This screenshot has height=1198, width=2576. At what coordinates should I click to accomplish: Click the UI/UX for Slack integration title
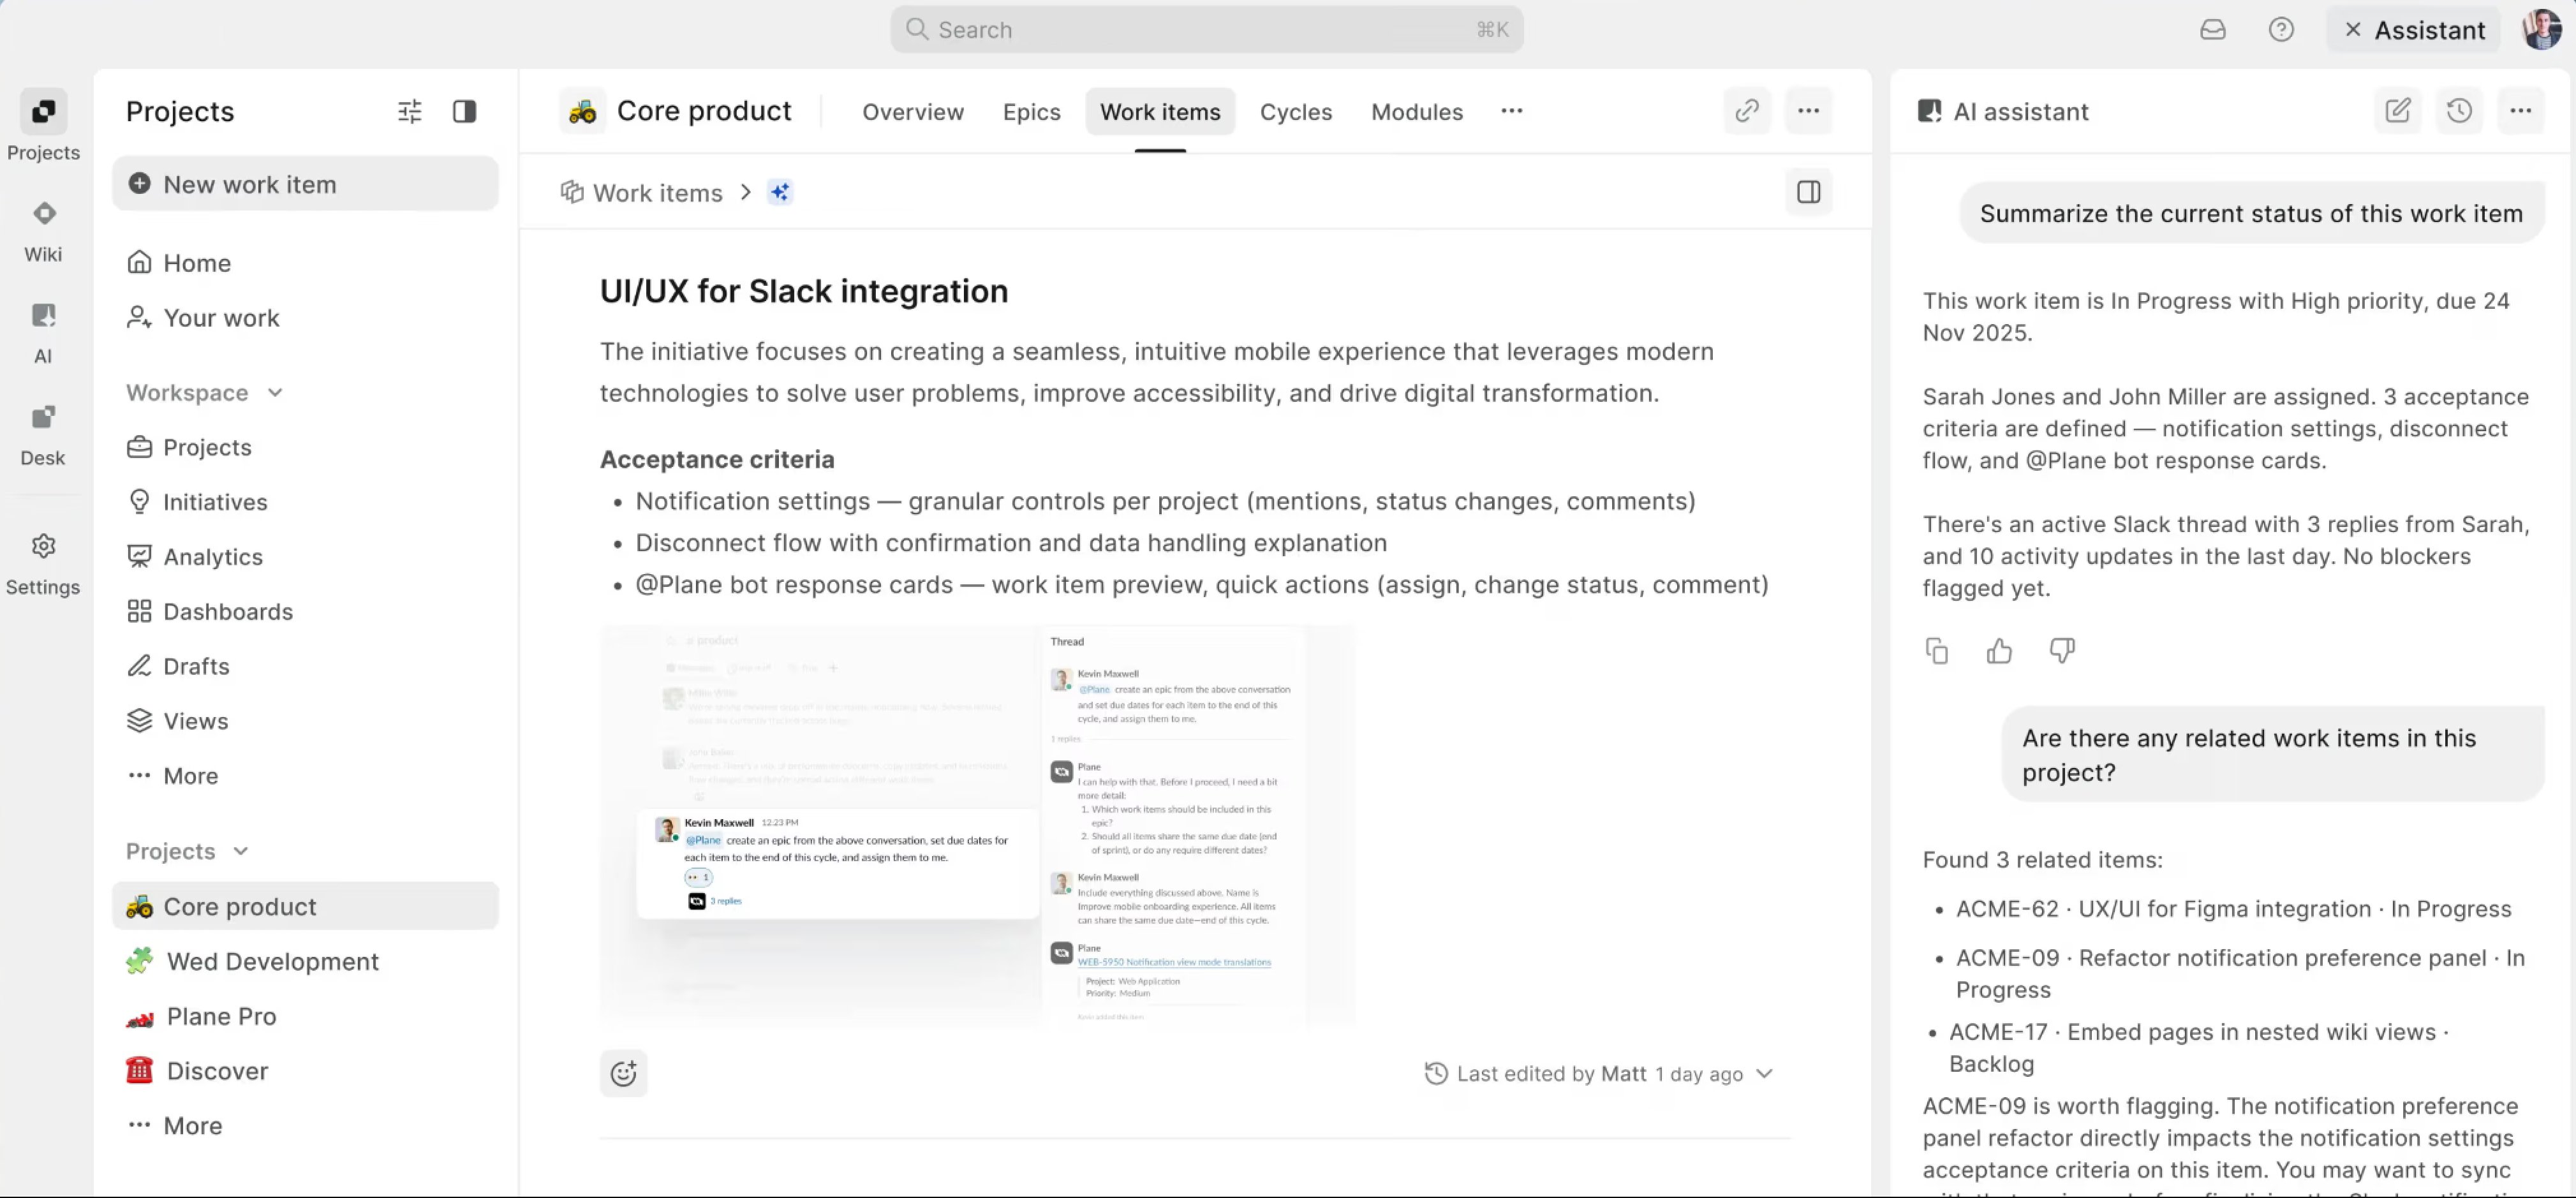(804, 291)
